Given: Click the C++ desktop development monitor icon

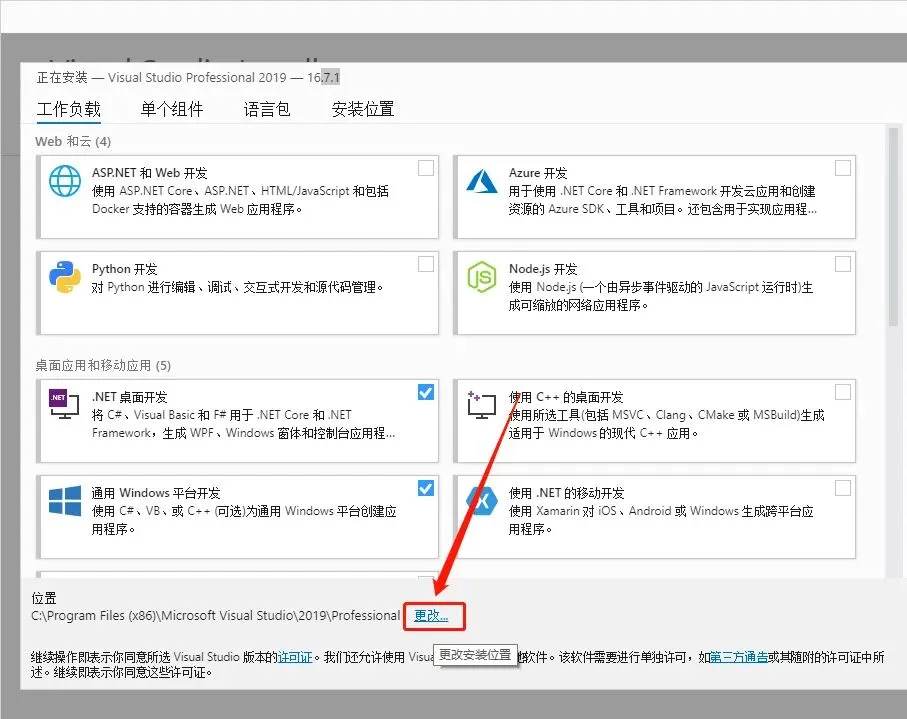Looking at the screenshot, I should (482, 404).
